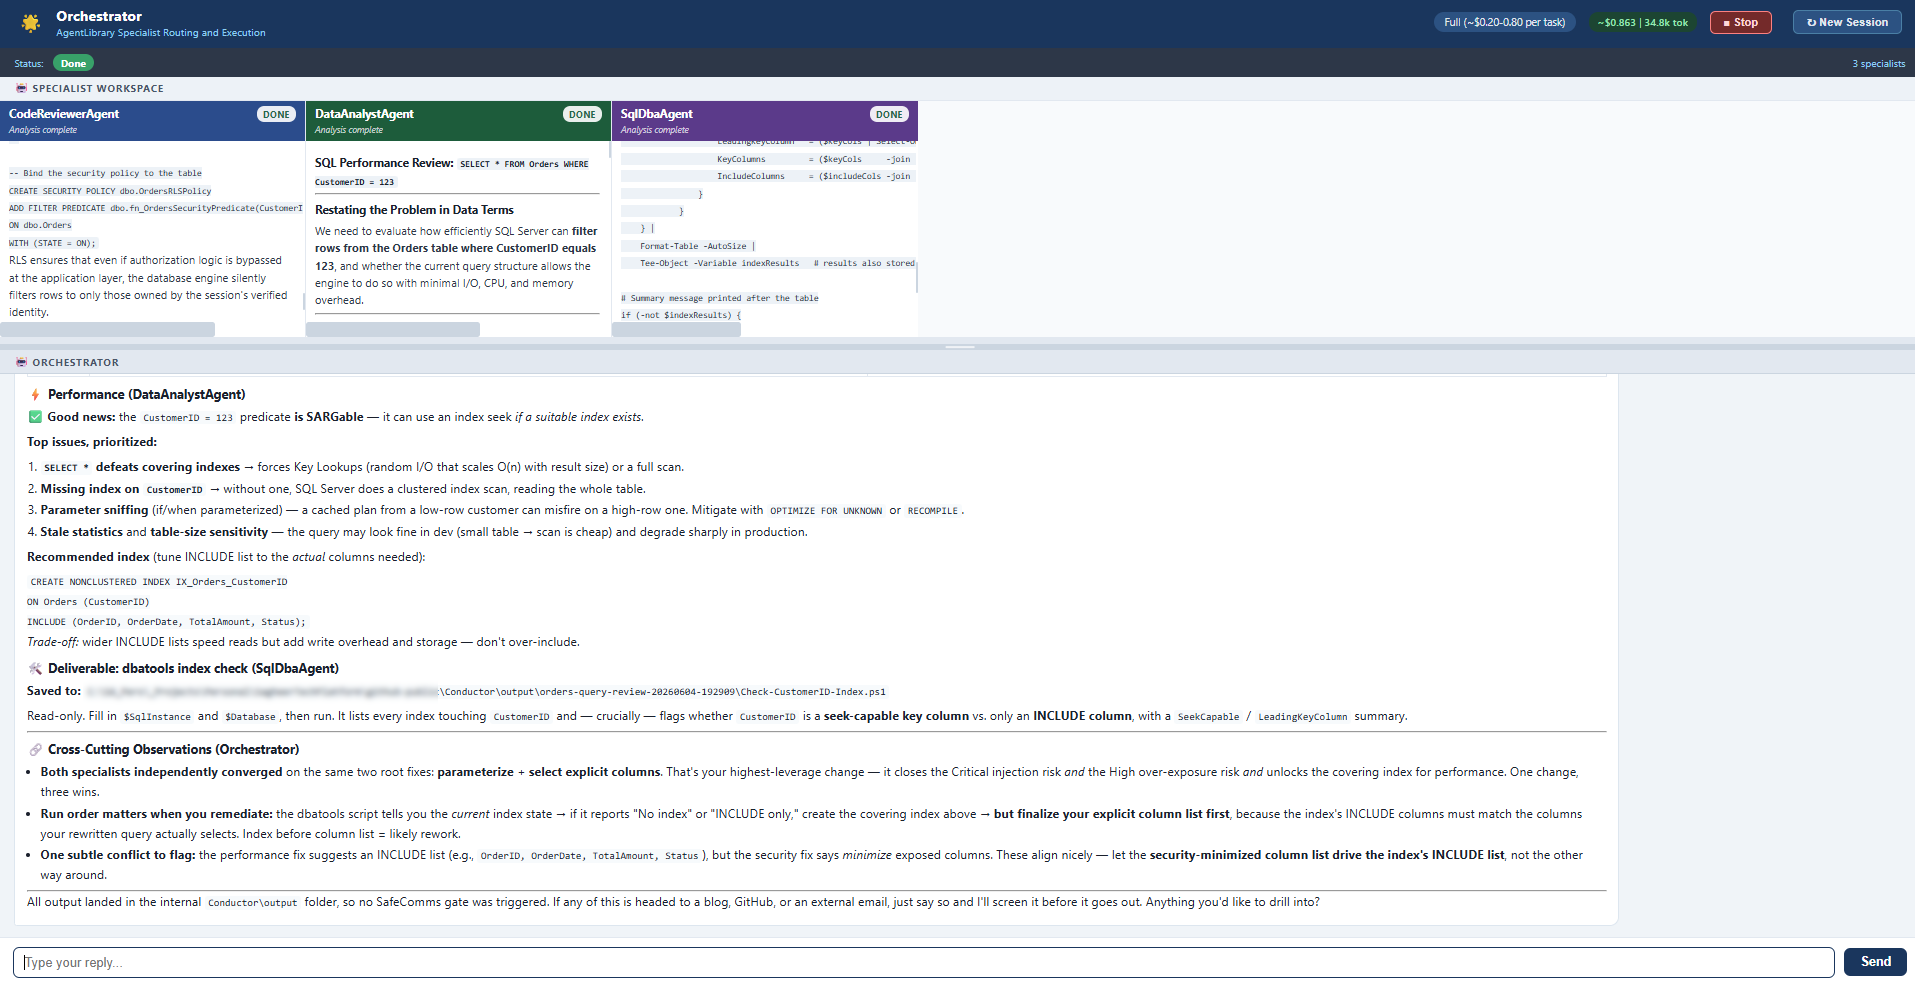
Task: Click the 3 specialists link
Action: pyautogui.click(x=1878, y=64)
